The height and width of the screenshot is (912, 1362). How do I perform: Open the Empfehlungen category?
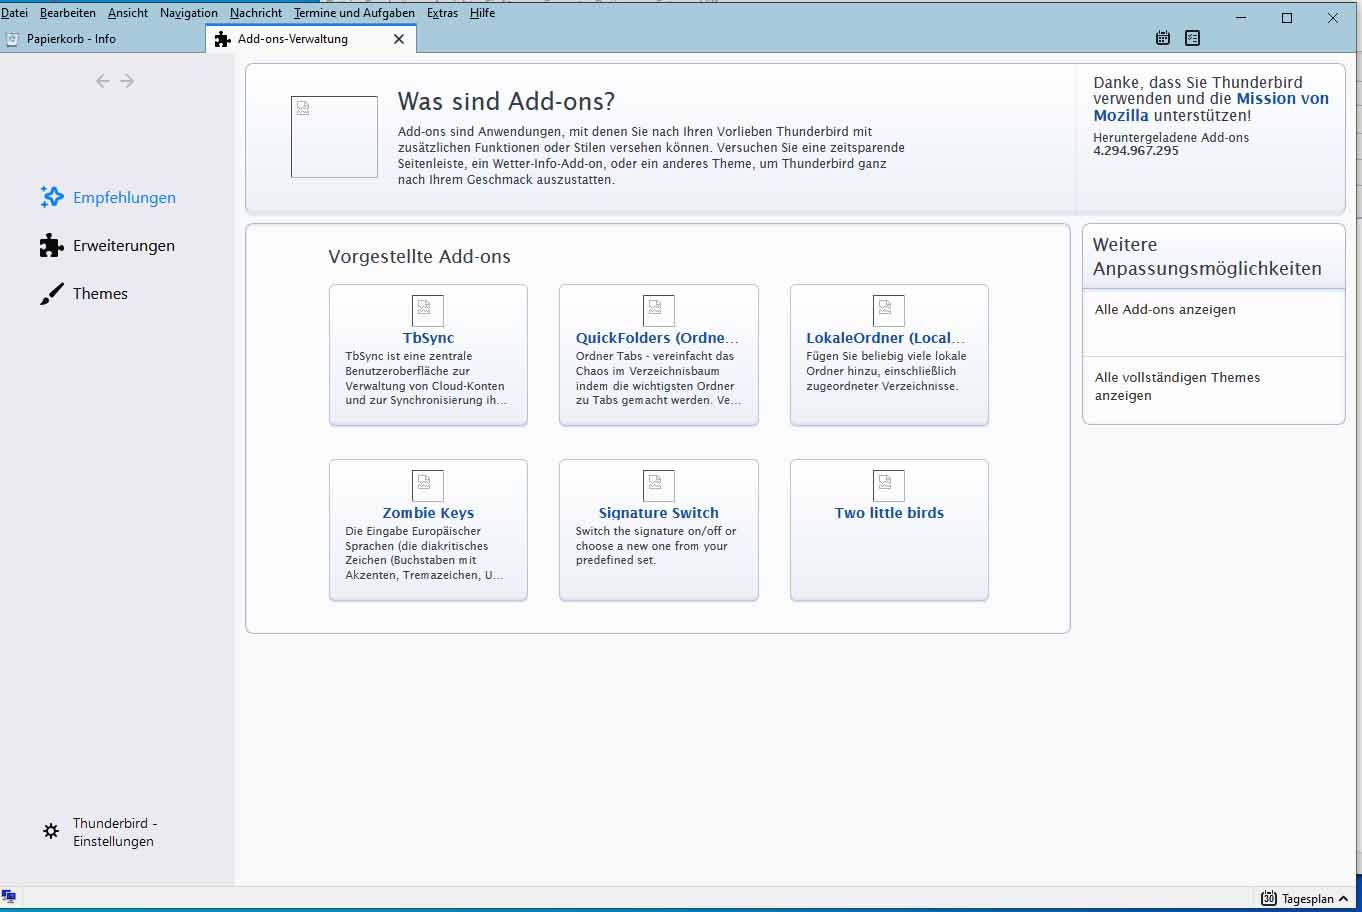pyautogui.click(x=124, y=198)
